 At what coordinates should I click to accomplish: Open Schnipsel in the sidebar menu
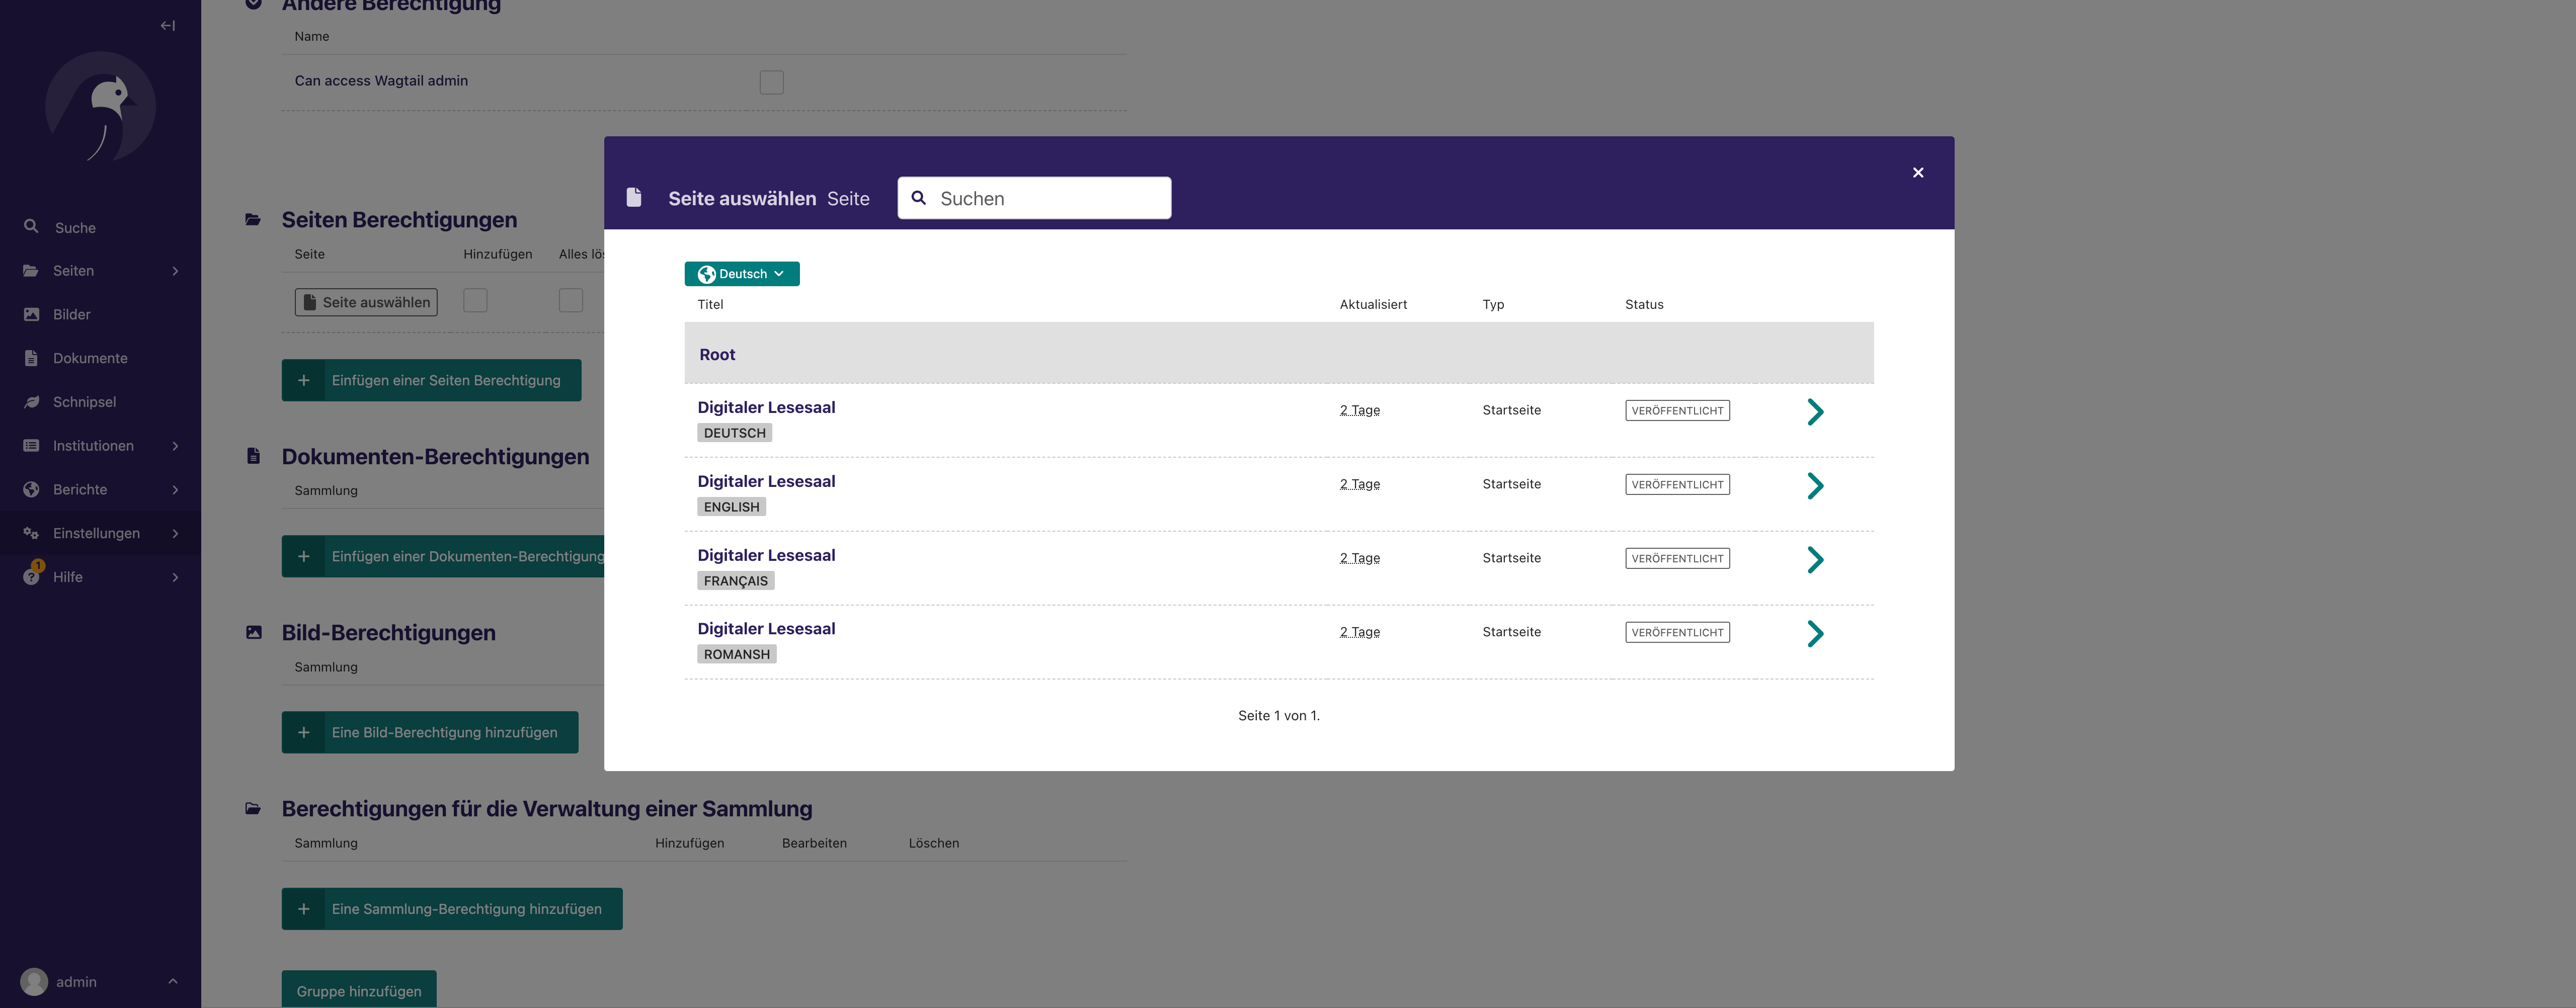100,402
